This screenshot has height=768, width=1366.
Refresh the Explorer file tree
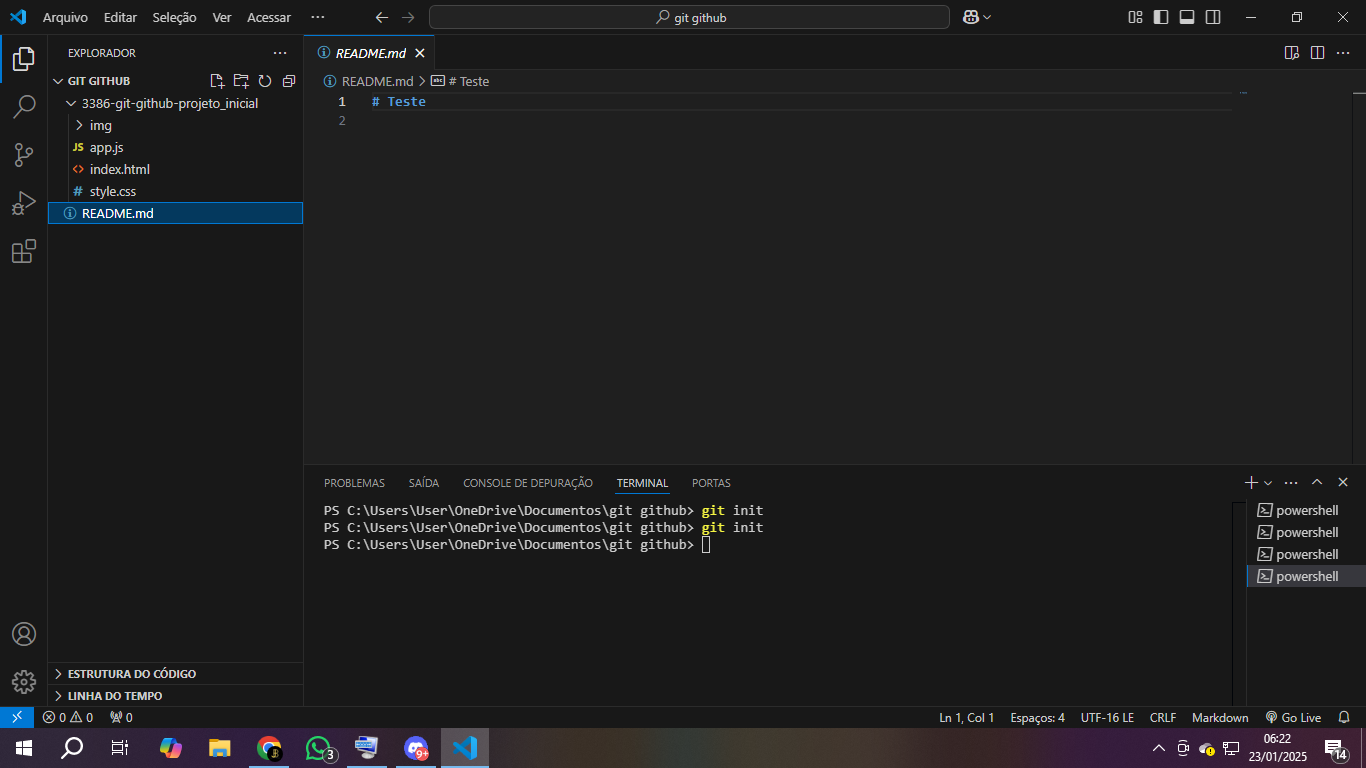tap(265, 81)
